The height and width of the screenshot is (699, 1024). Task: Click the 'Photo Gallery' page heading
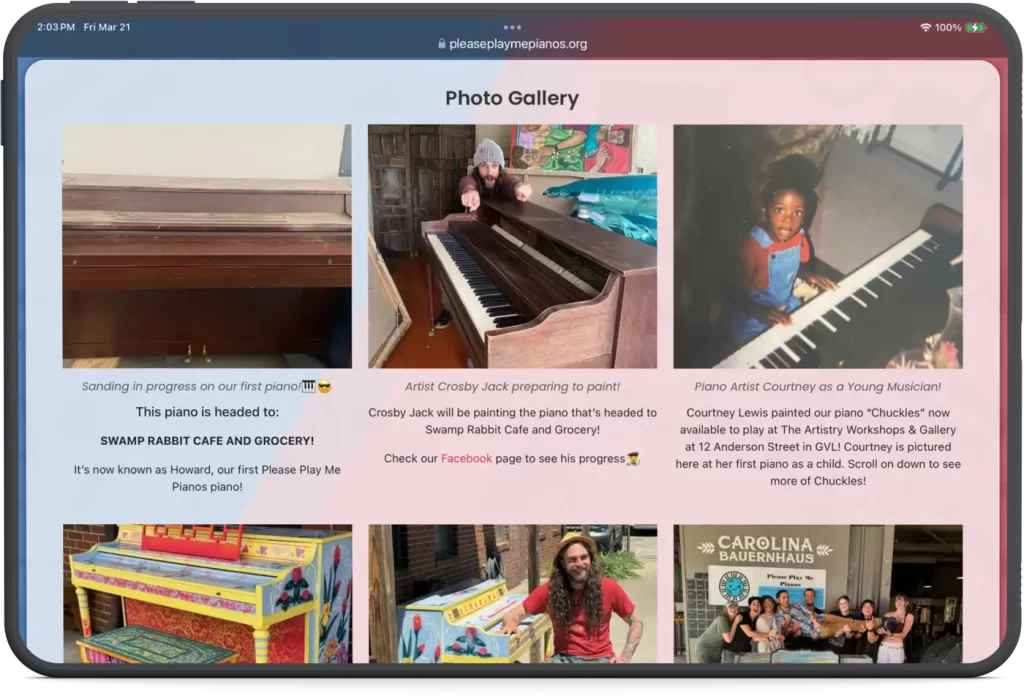pos(511,98)
